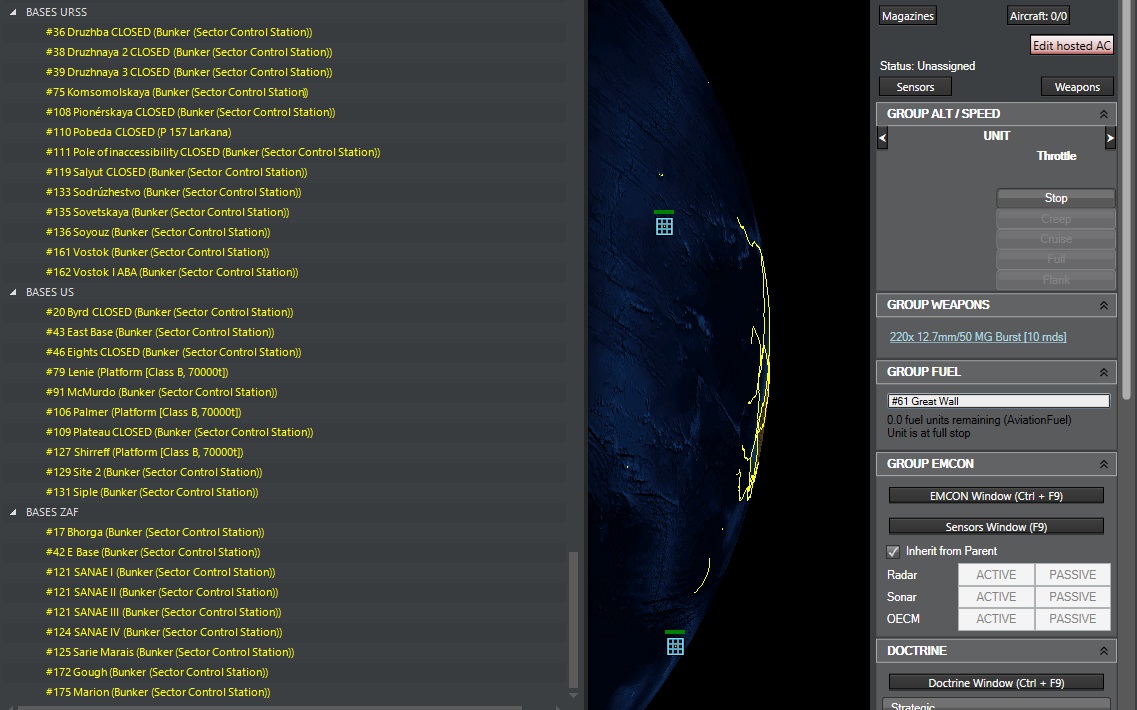This screenshot has height=710, width=1137.
Task: Click the left arrow beside UNIT
Action: pos(882,138)
